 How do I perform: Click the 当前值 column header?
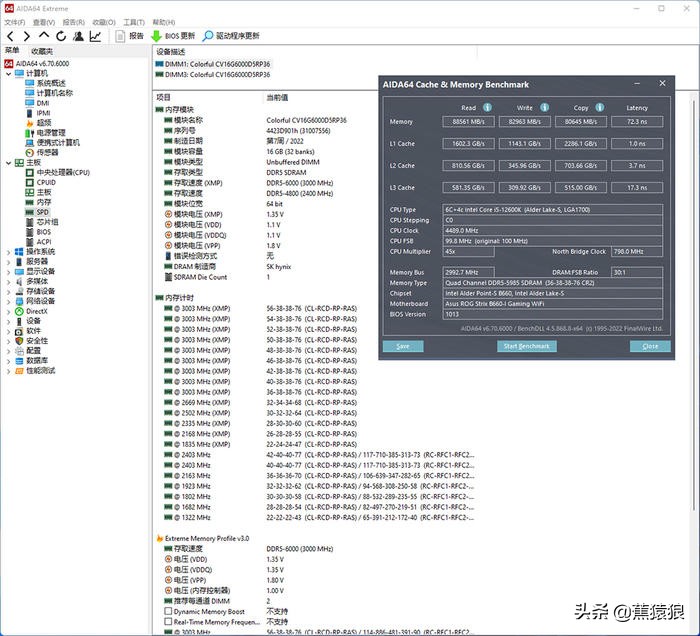(x=277, y=97)
